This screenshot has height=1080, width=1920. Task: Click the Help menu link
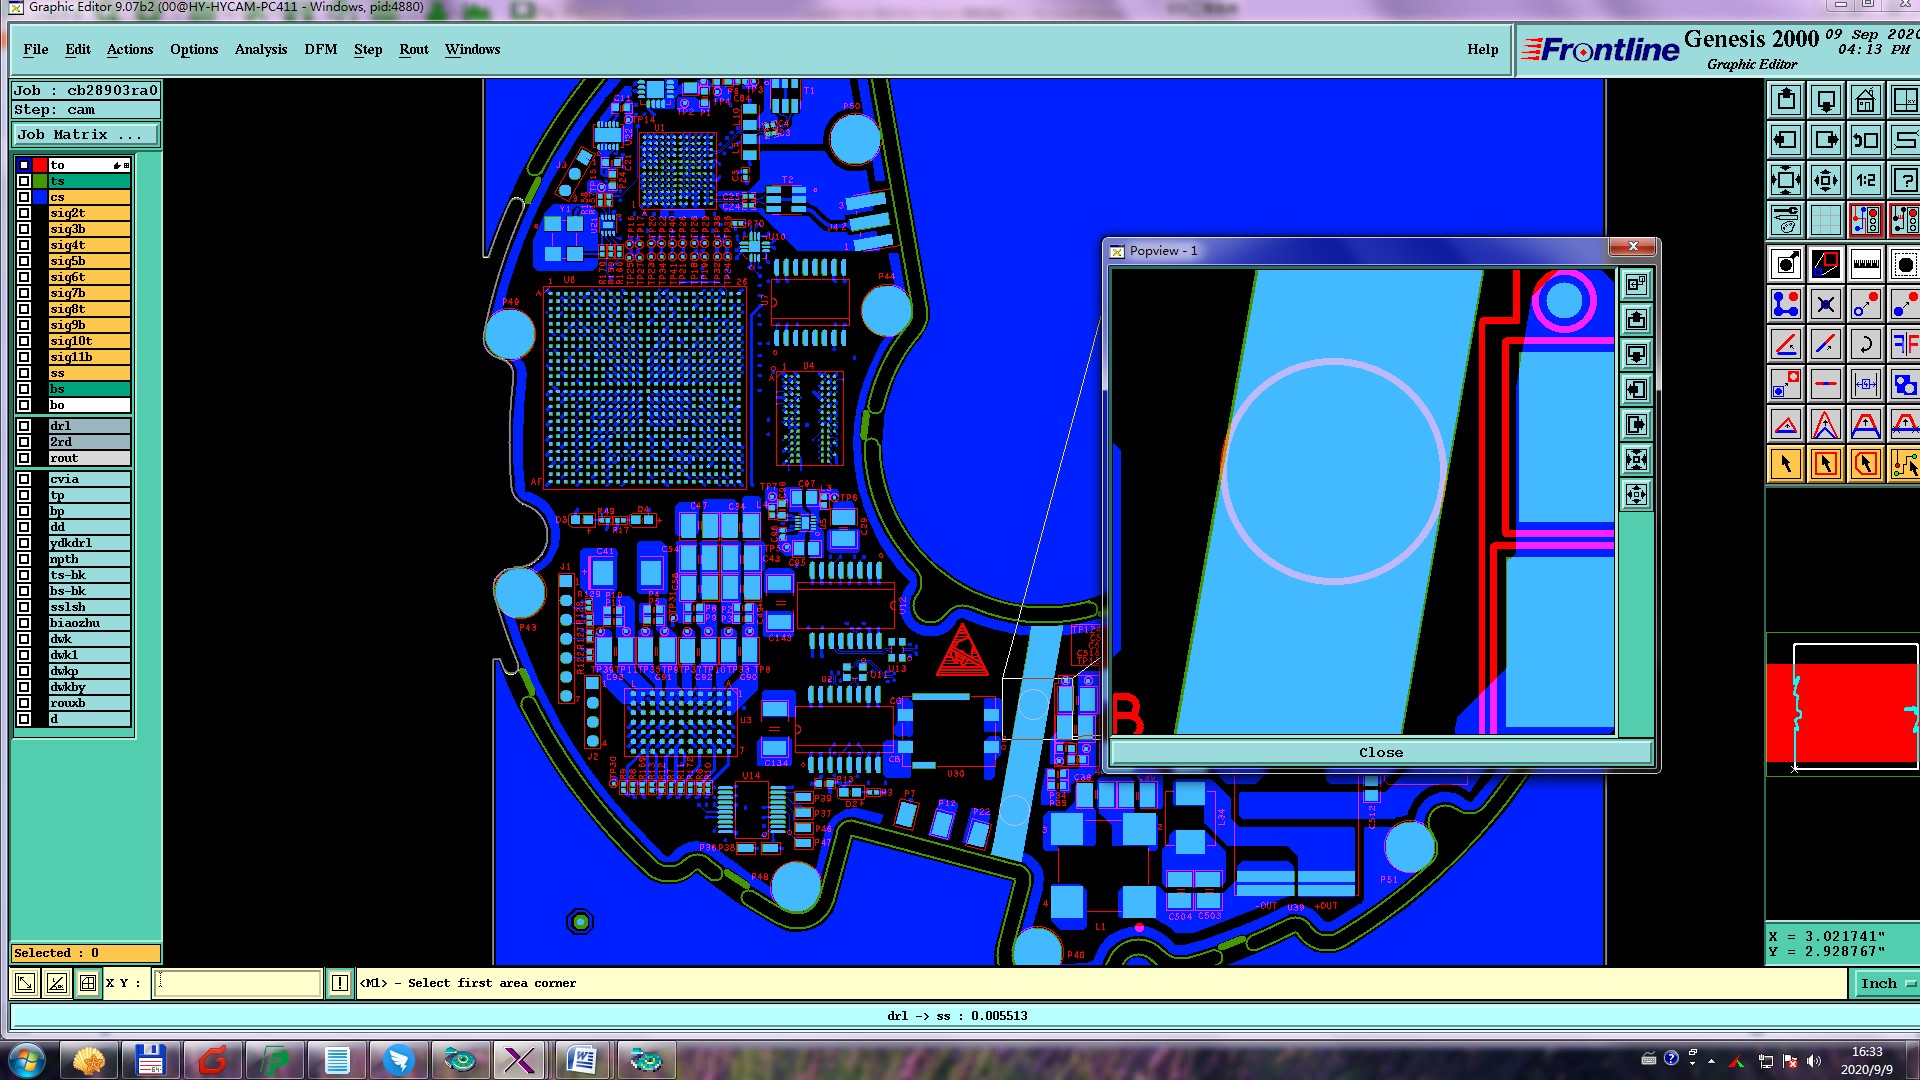tap(1482, 49)
